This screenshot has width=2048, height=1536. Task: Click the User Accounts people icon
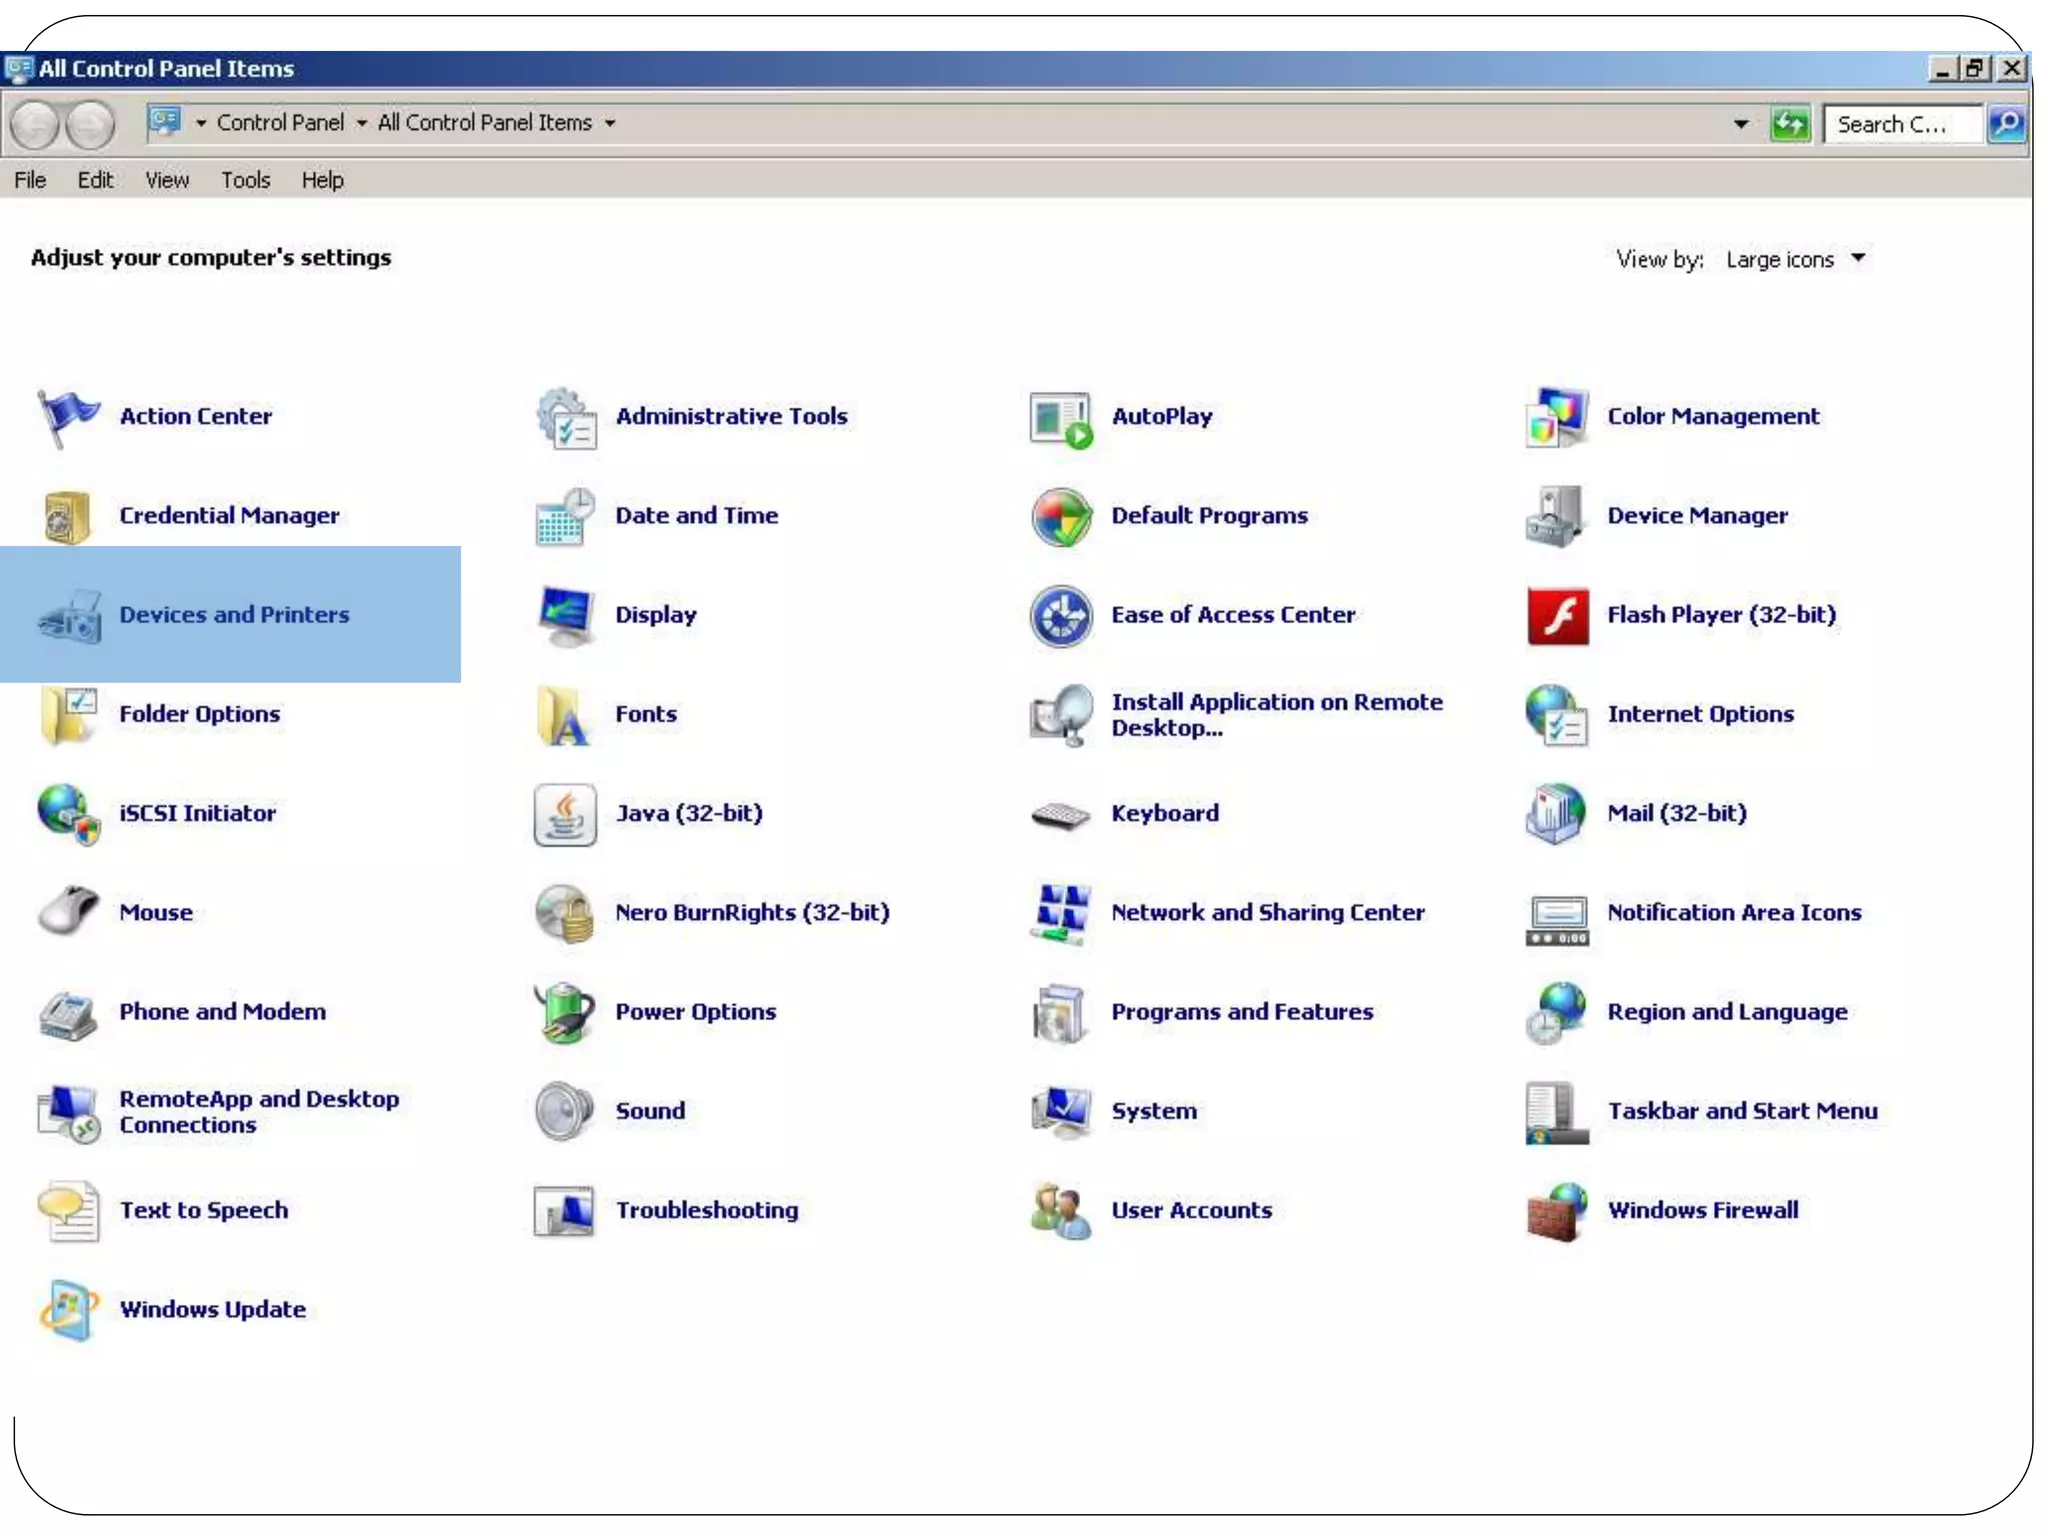coord(1060,1210)
